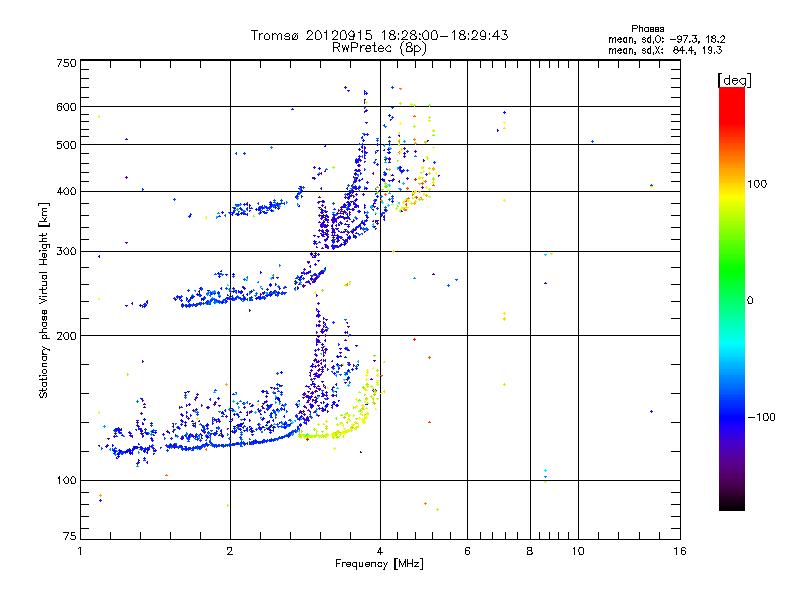
Task: Click the height axis label "200"
Action: [x=67, y=336]
